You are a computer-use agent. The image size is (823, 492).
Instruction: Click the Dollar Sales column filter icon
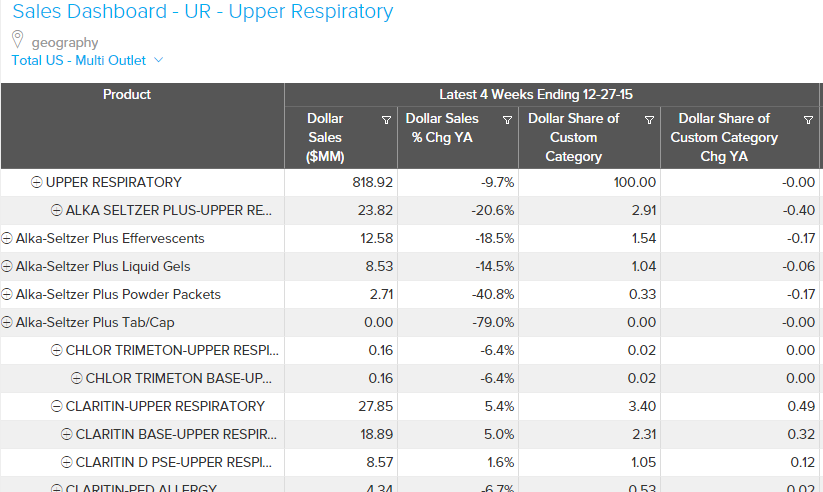(x=387, y=120)
